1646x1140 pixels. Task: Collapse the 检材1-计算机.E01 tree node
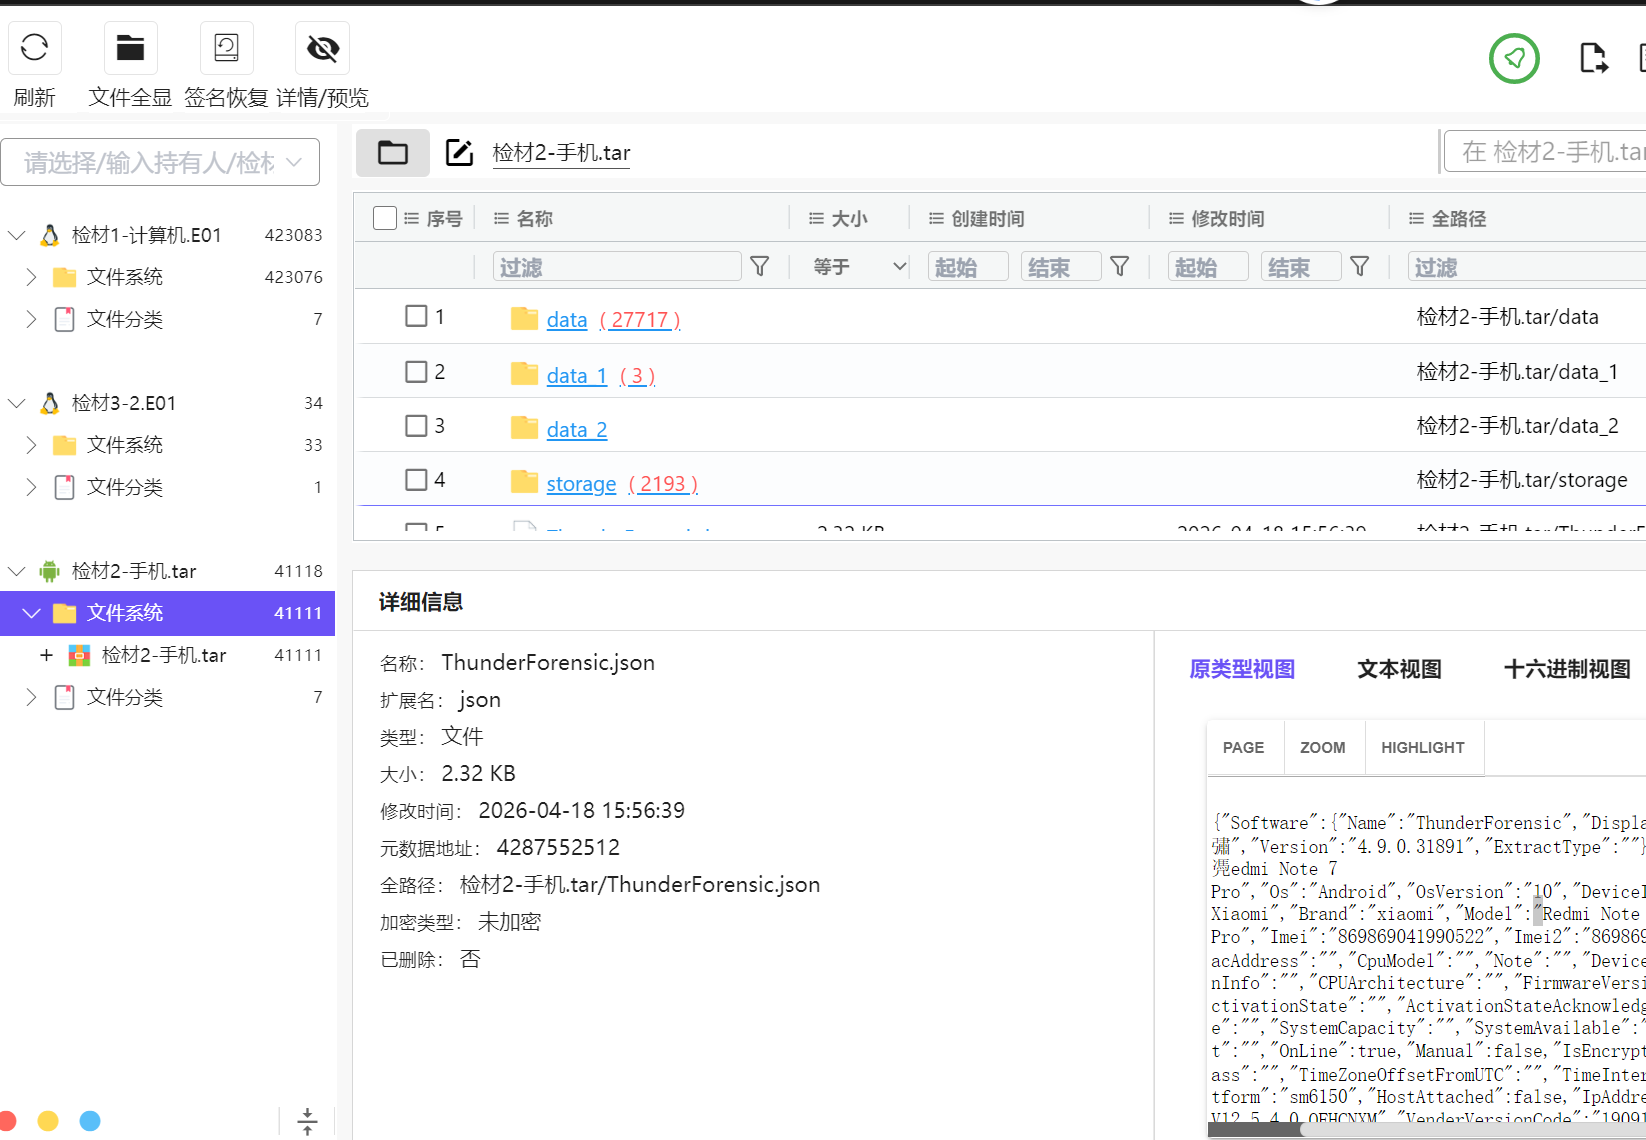click(16, 235)
